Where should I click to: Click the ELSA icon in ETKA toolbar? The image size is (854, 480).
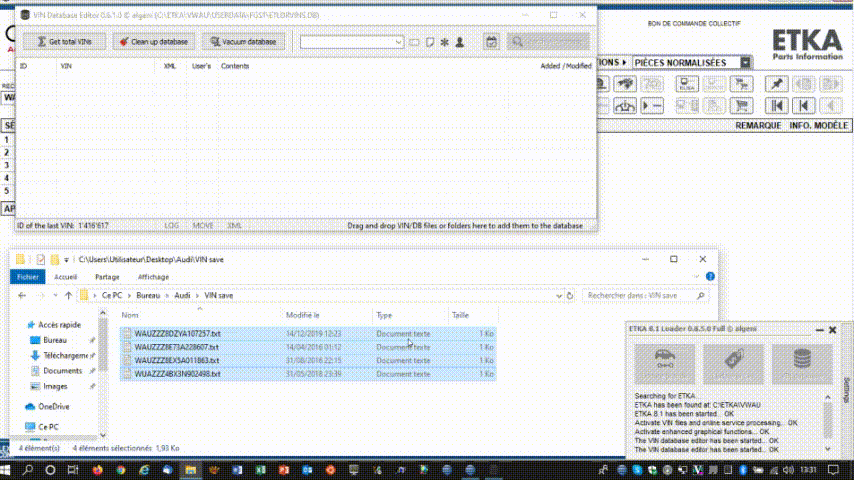pyautogui.click(x=687, y=84)
